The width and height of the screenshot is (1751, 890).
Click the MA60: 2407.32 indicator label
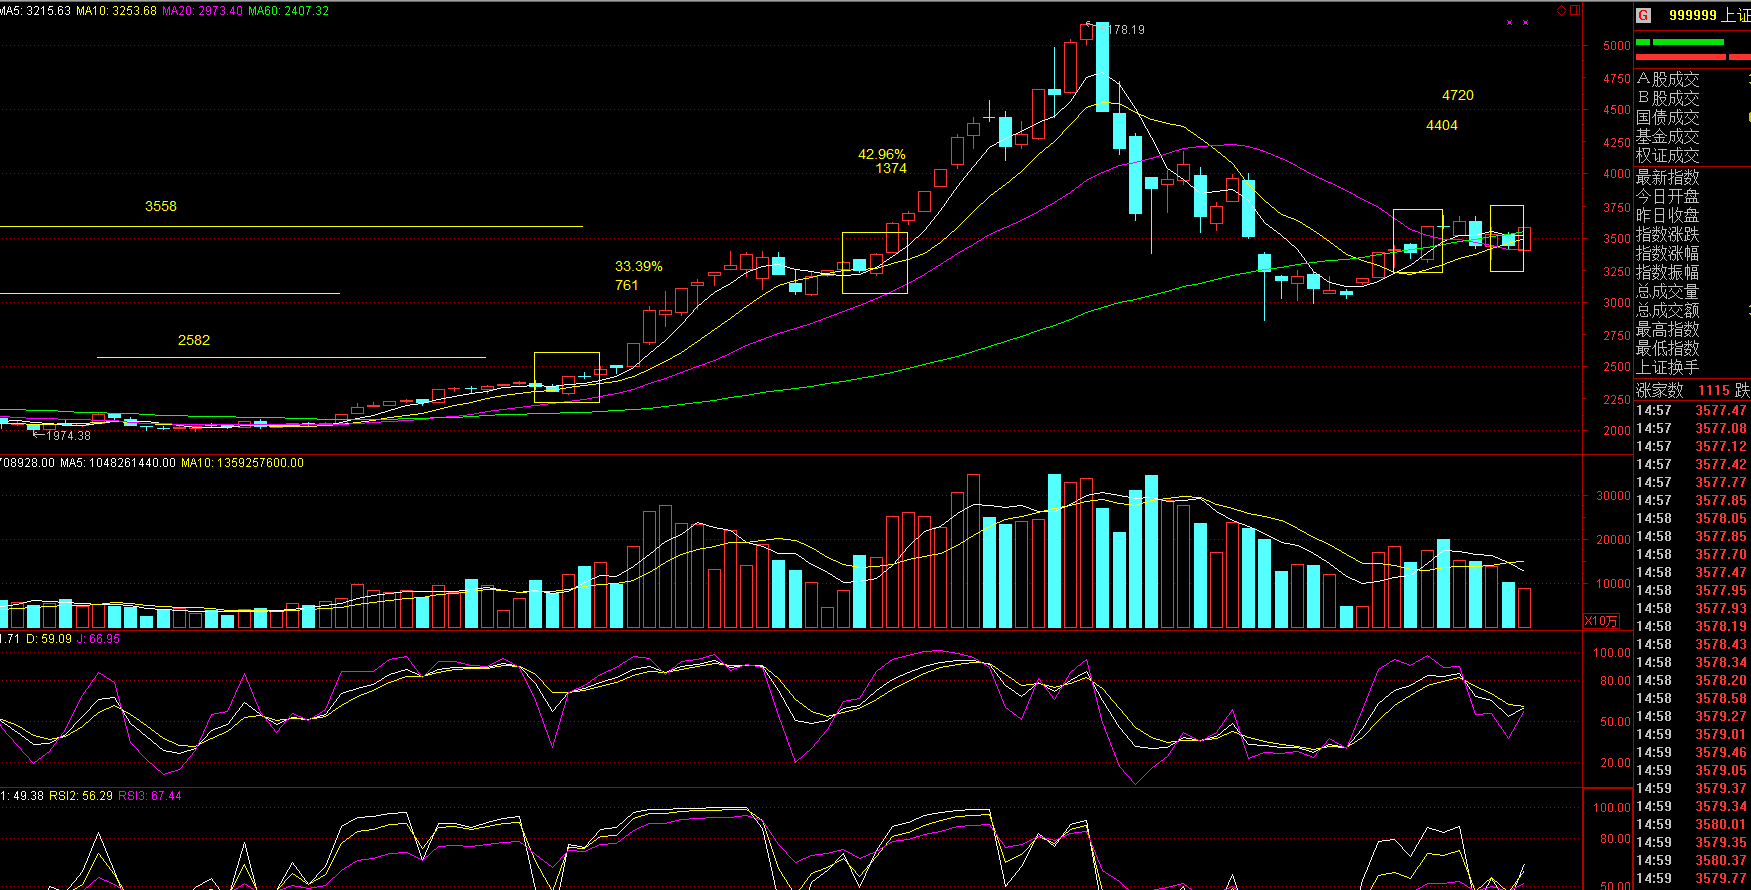point(288,11)
